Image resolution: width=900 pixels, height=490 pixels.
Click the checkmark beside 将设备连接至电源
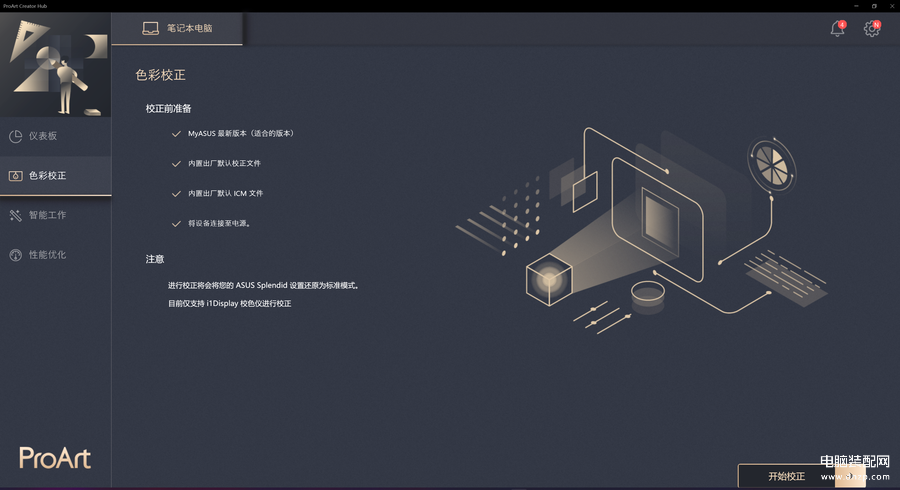click(176, 224)
